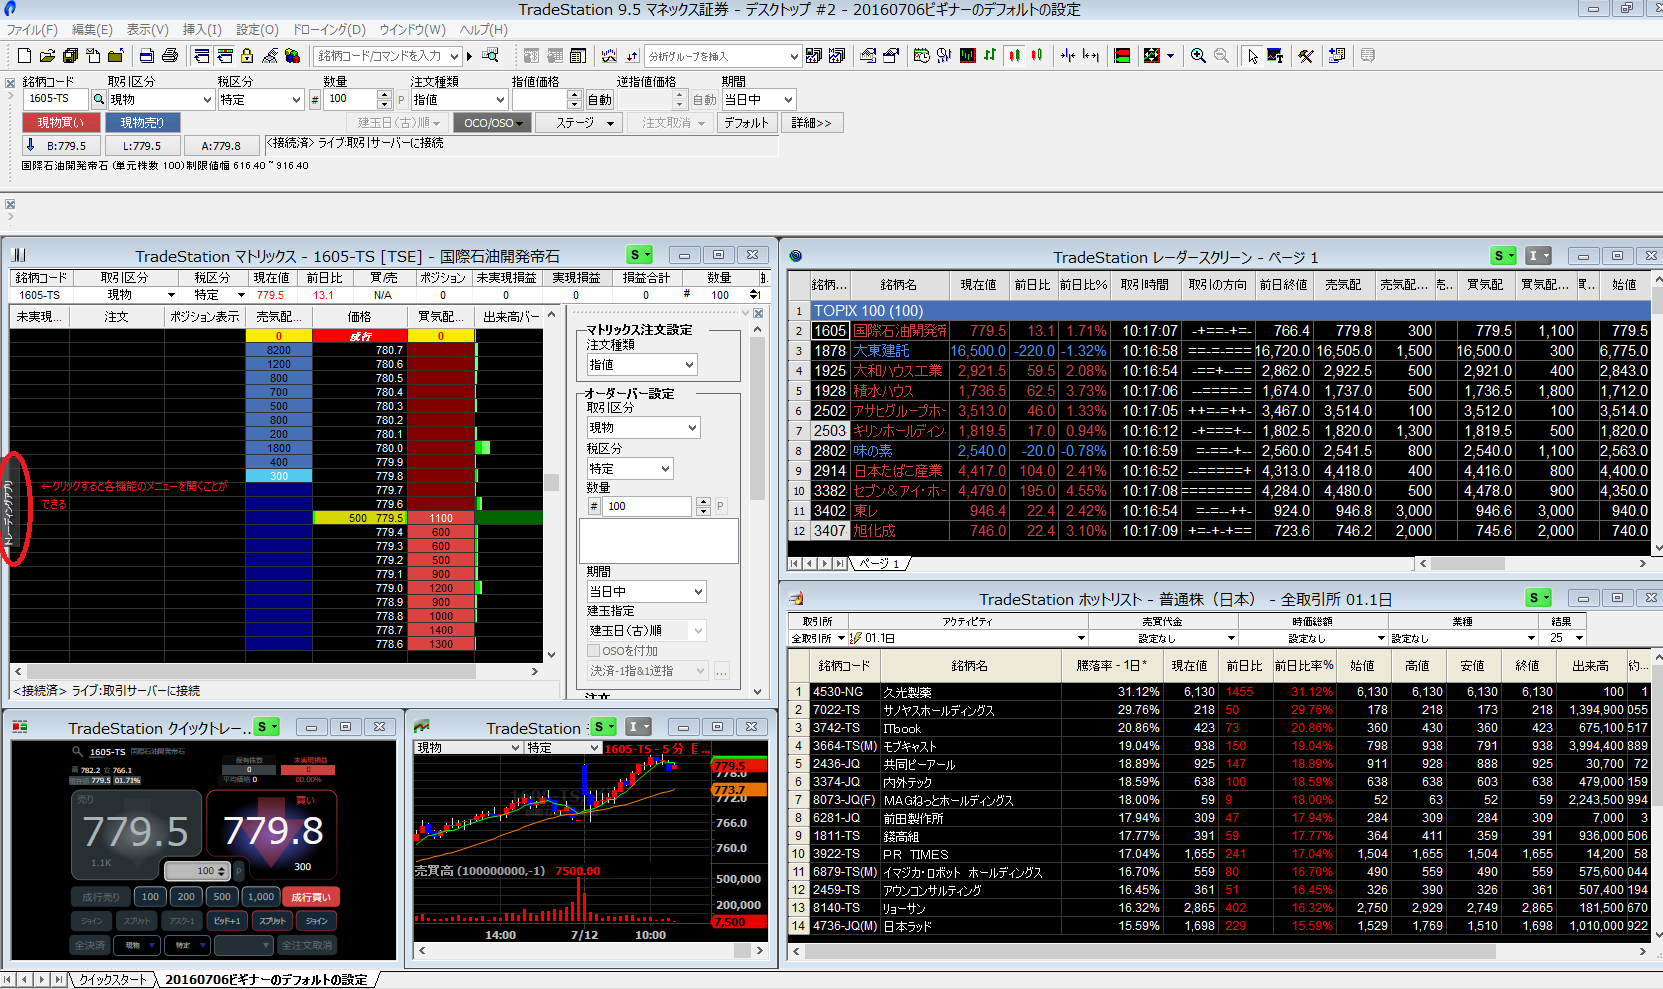Click the padlock lock toolbar icon
Screen dimensions: 1663x989
click(x=247, y=56)
